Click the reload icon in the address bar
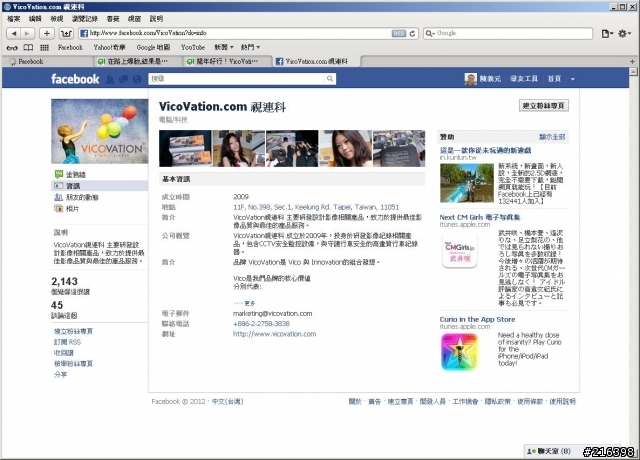 click(412, 33)
